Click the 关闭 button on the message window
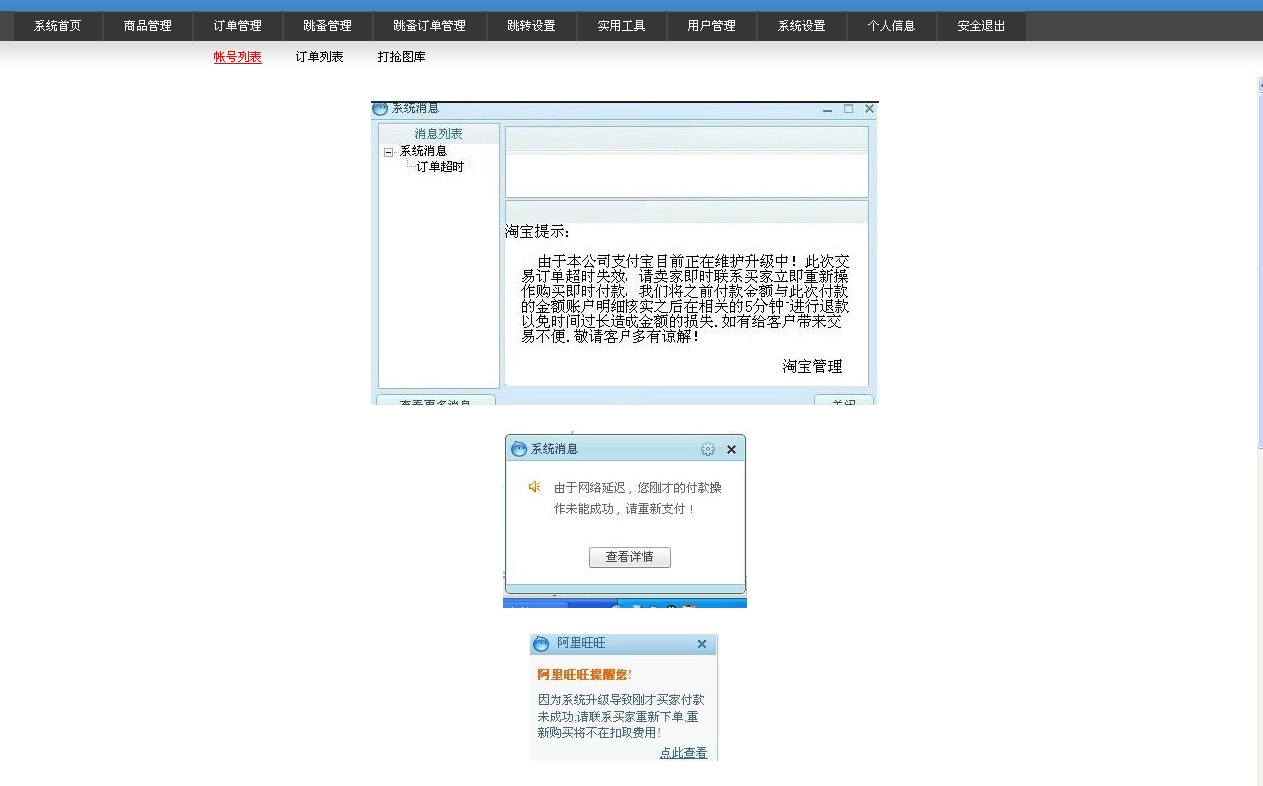 tap(842, 400)
